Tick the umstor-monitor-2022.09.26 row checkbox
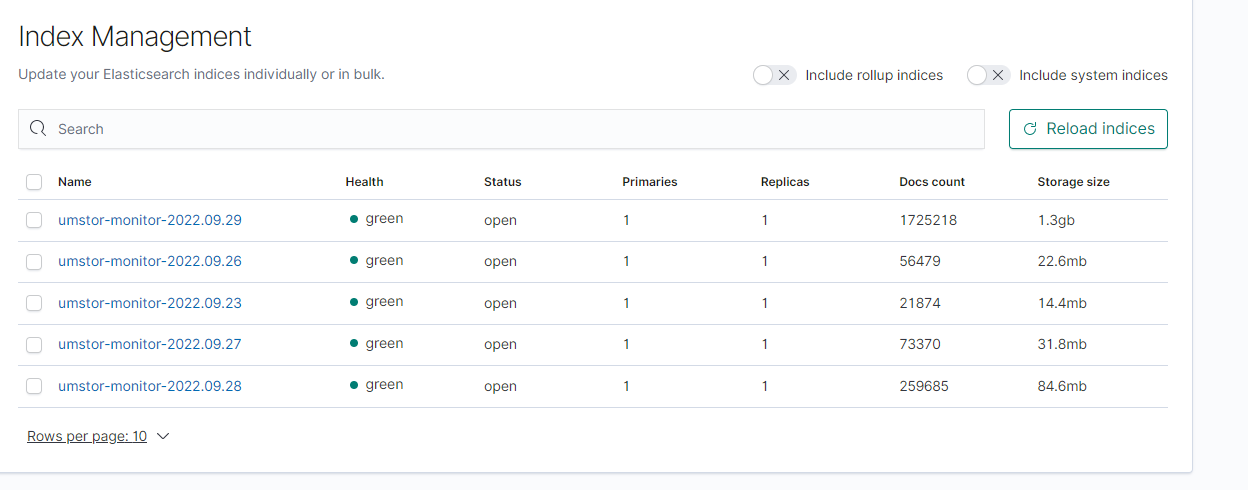The image size is (1248, 490). [34, 262]
